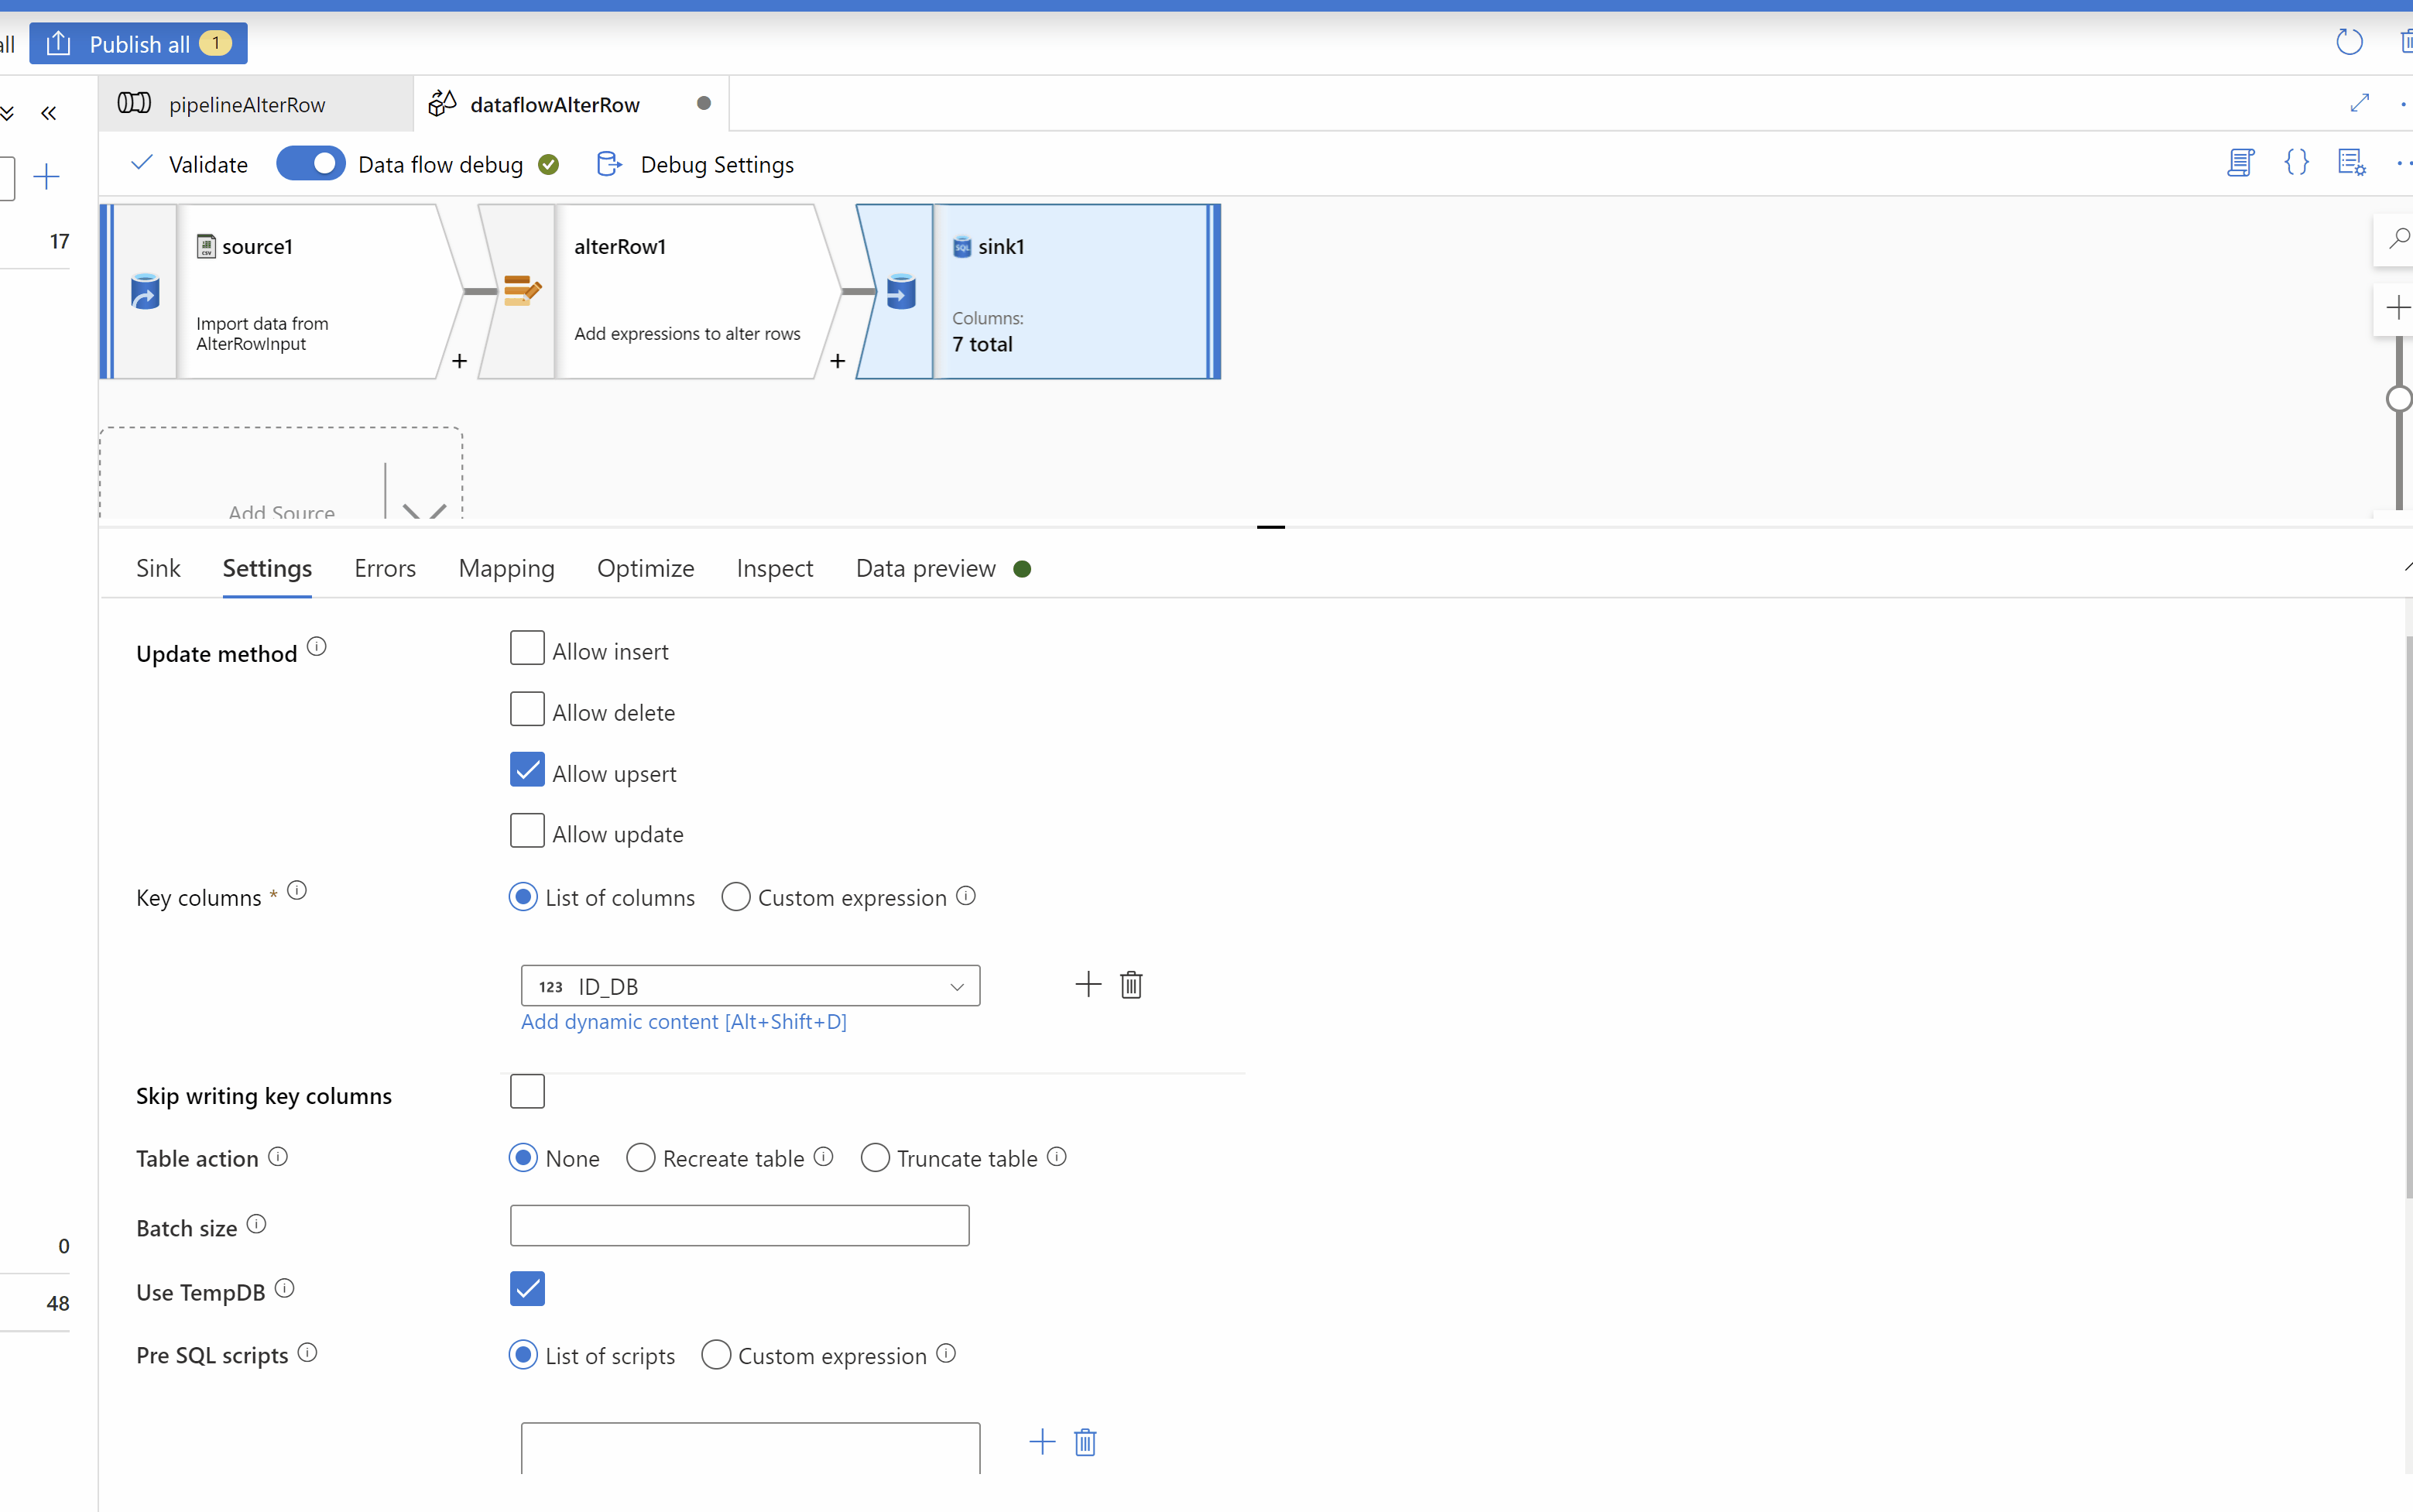2413x1512 pixels.
Task: Select Truncate table as table action
Action: [x=875, y=1157]
